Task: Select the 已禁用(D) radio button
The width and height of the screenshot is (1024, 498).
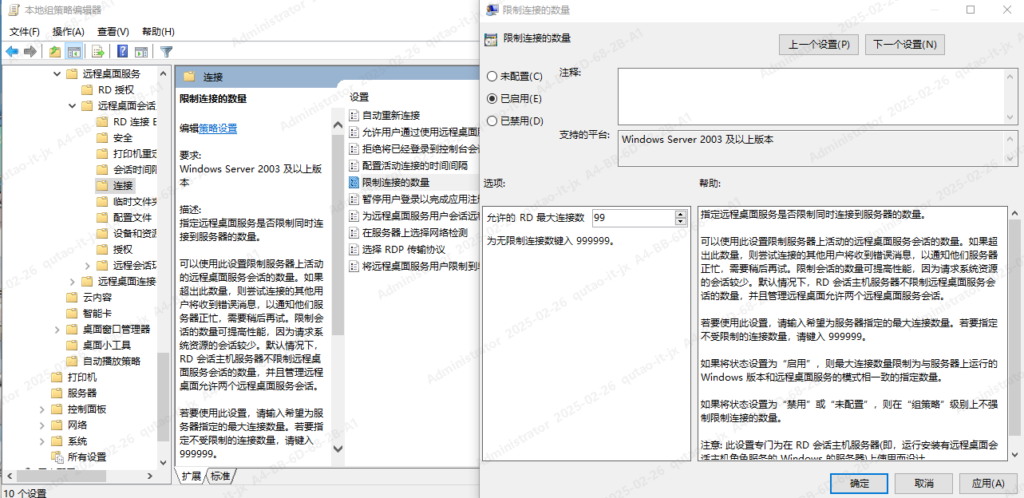Action: (x=492, y=121)
